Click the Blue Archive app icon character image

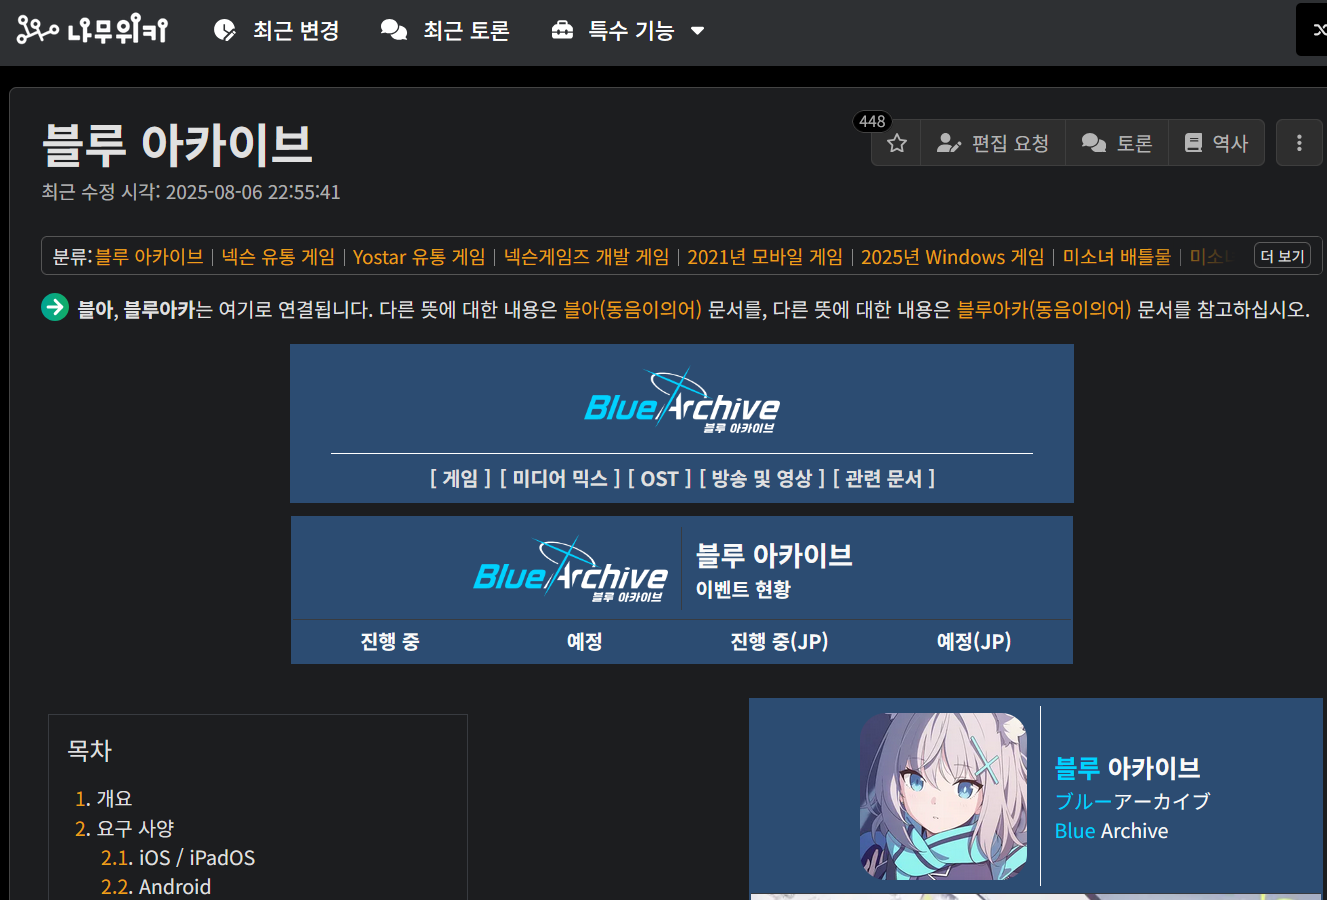point(943,796)
